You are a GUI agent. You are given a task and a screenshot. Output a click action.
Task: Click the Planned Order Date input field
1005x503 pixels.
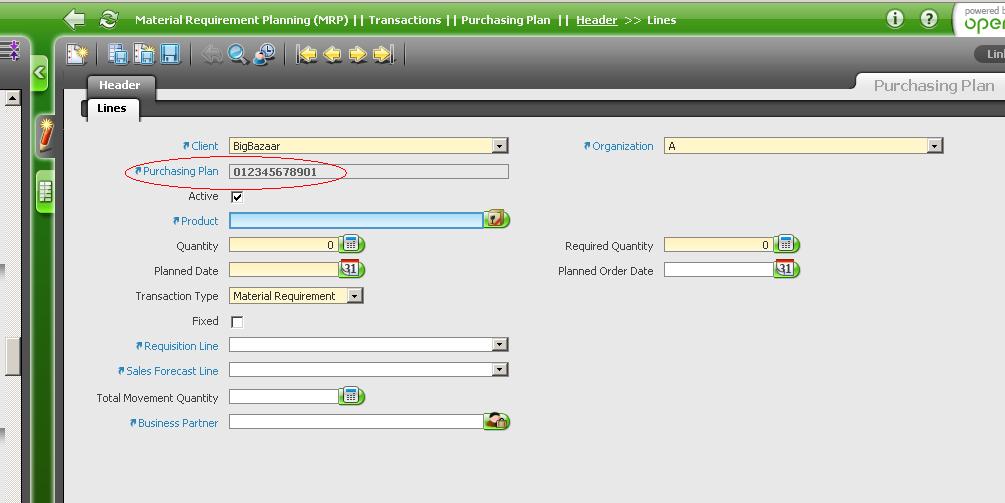click(x=718, y=270)
